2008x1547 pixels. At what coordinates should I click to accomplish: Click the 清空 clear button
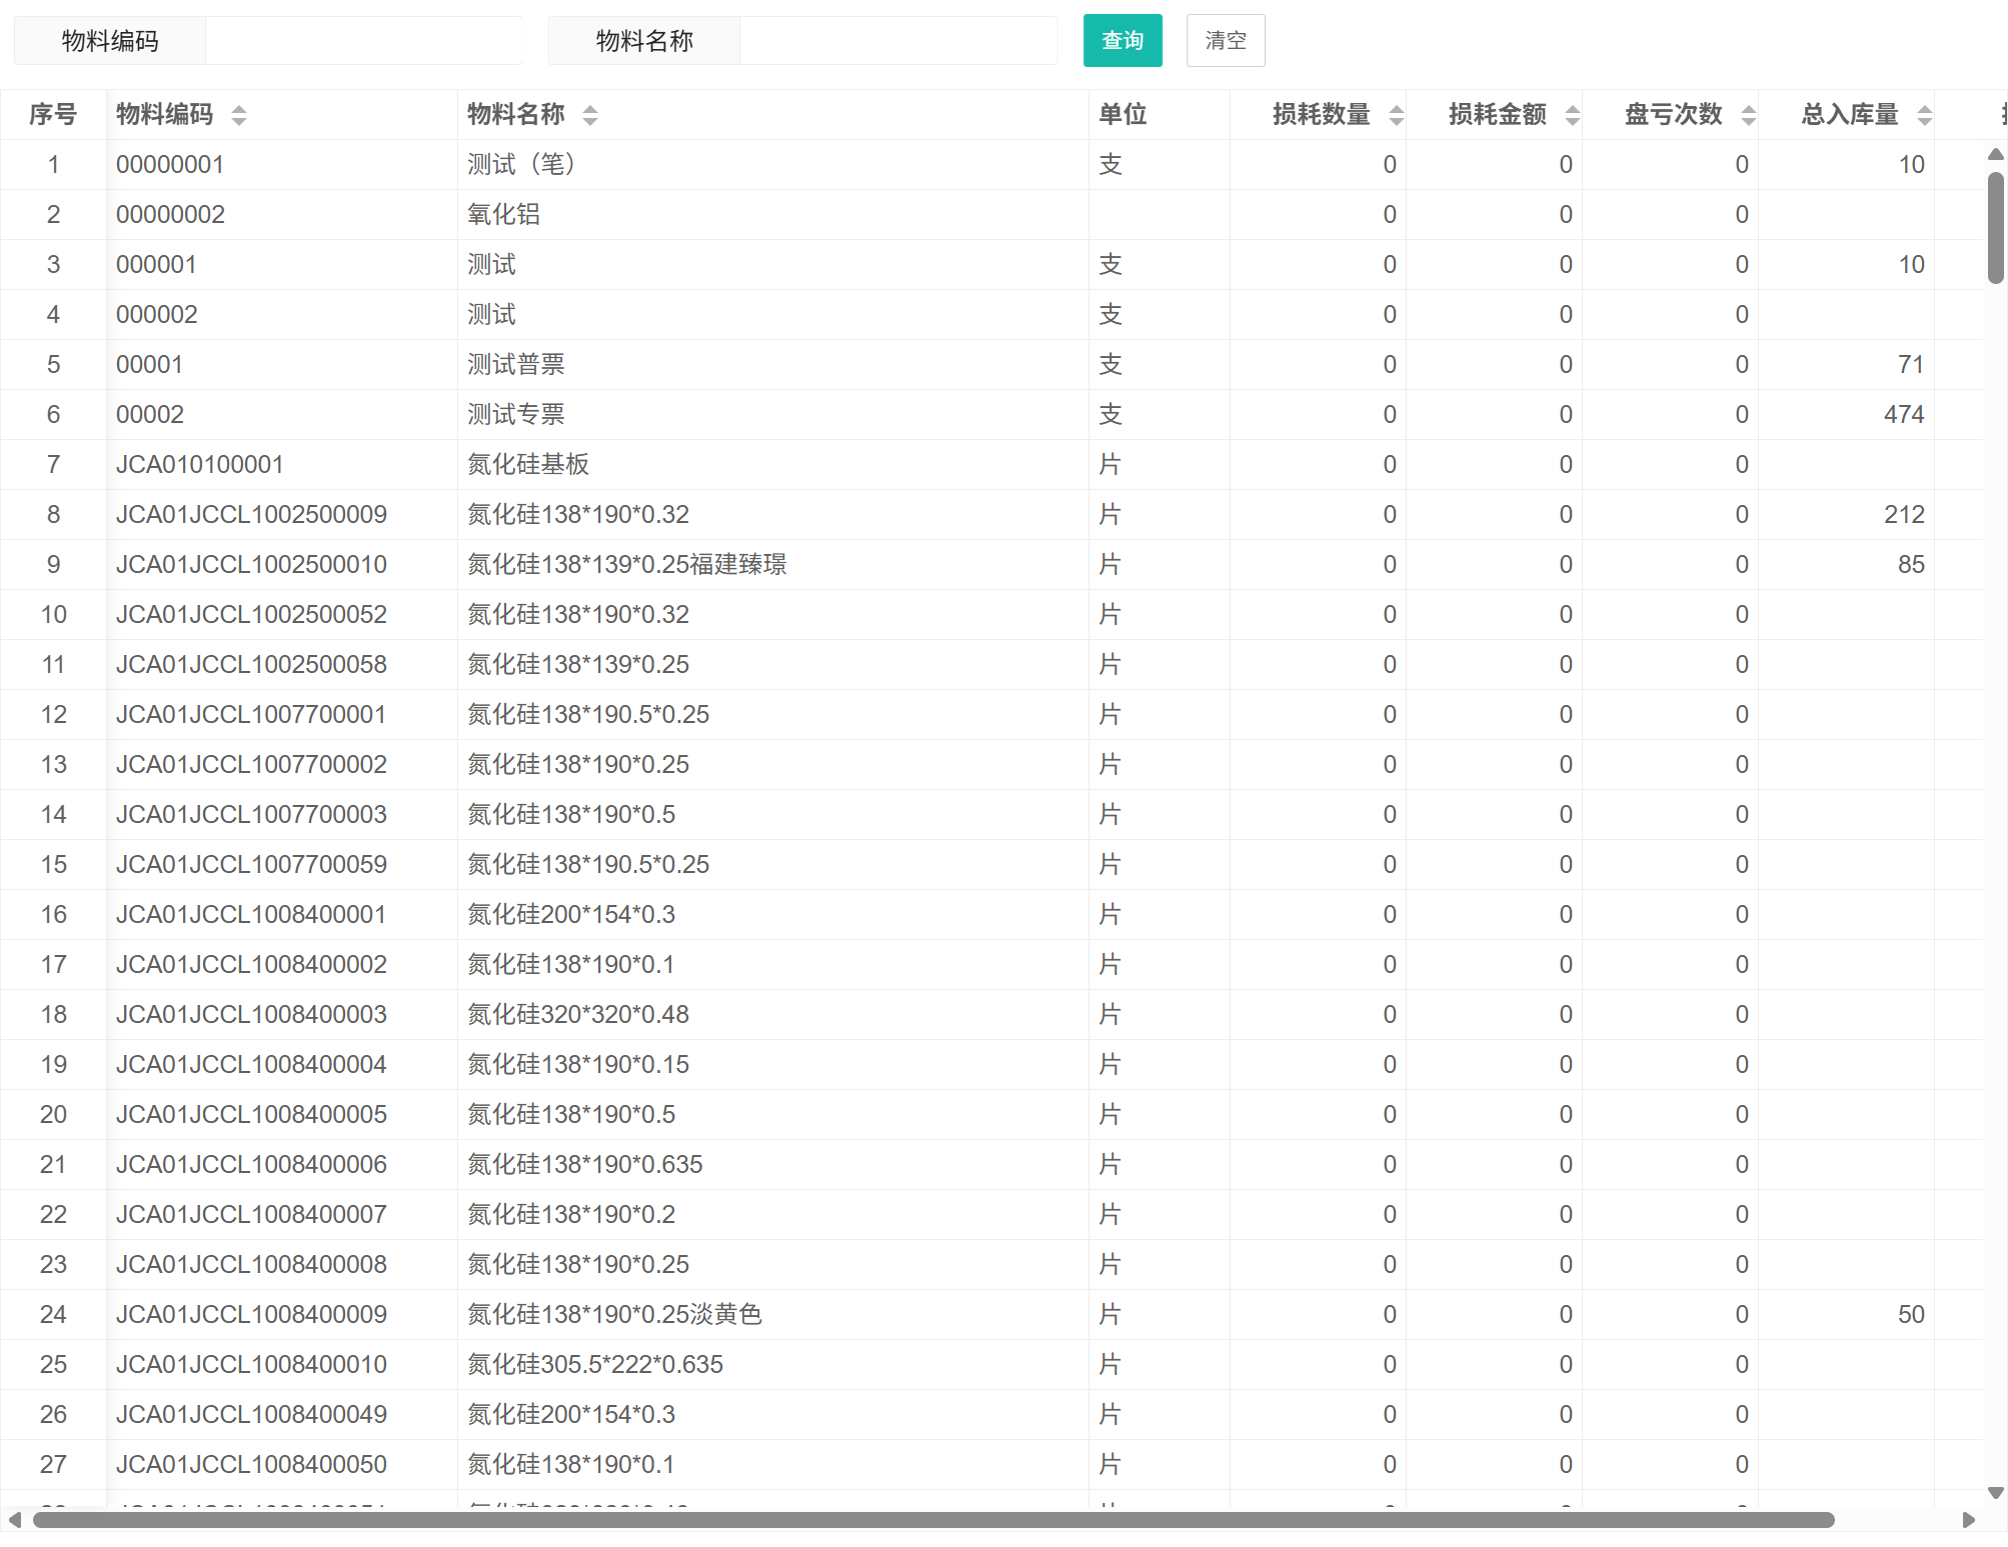[1225, 41]
